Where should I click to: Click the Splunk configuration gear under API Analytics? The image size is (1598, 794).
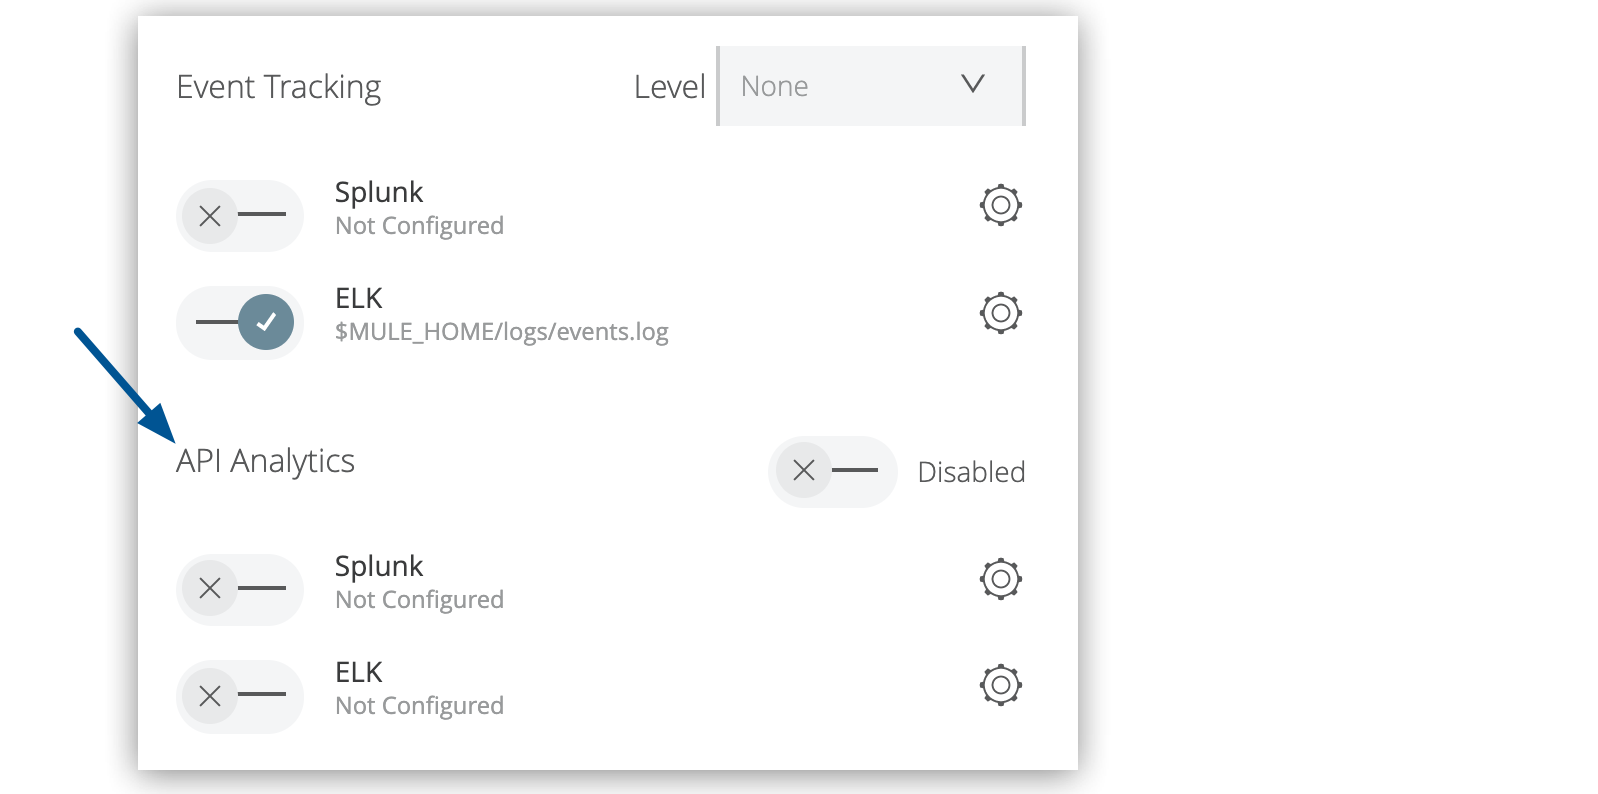(1001, 578)
